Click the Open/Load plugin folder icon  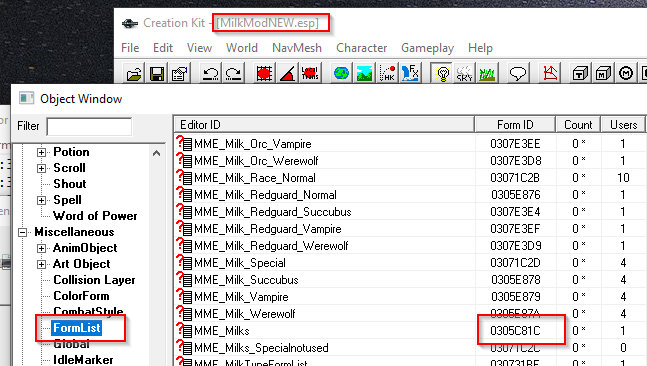pyautogui.click(x=134, y=74)
